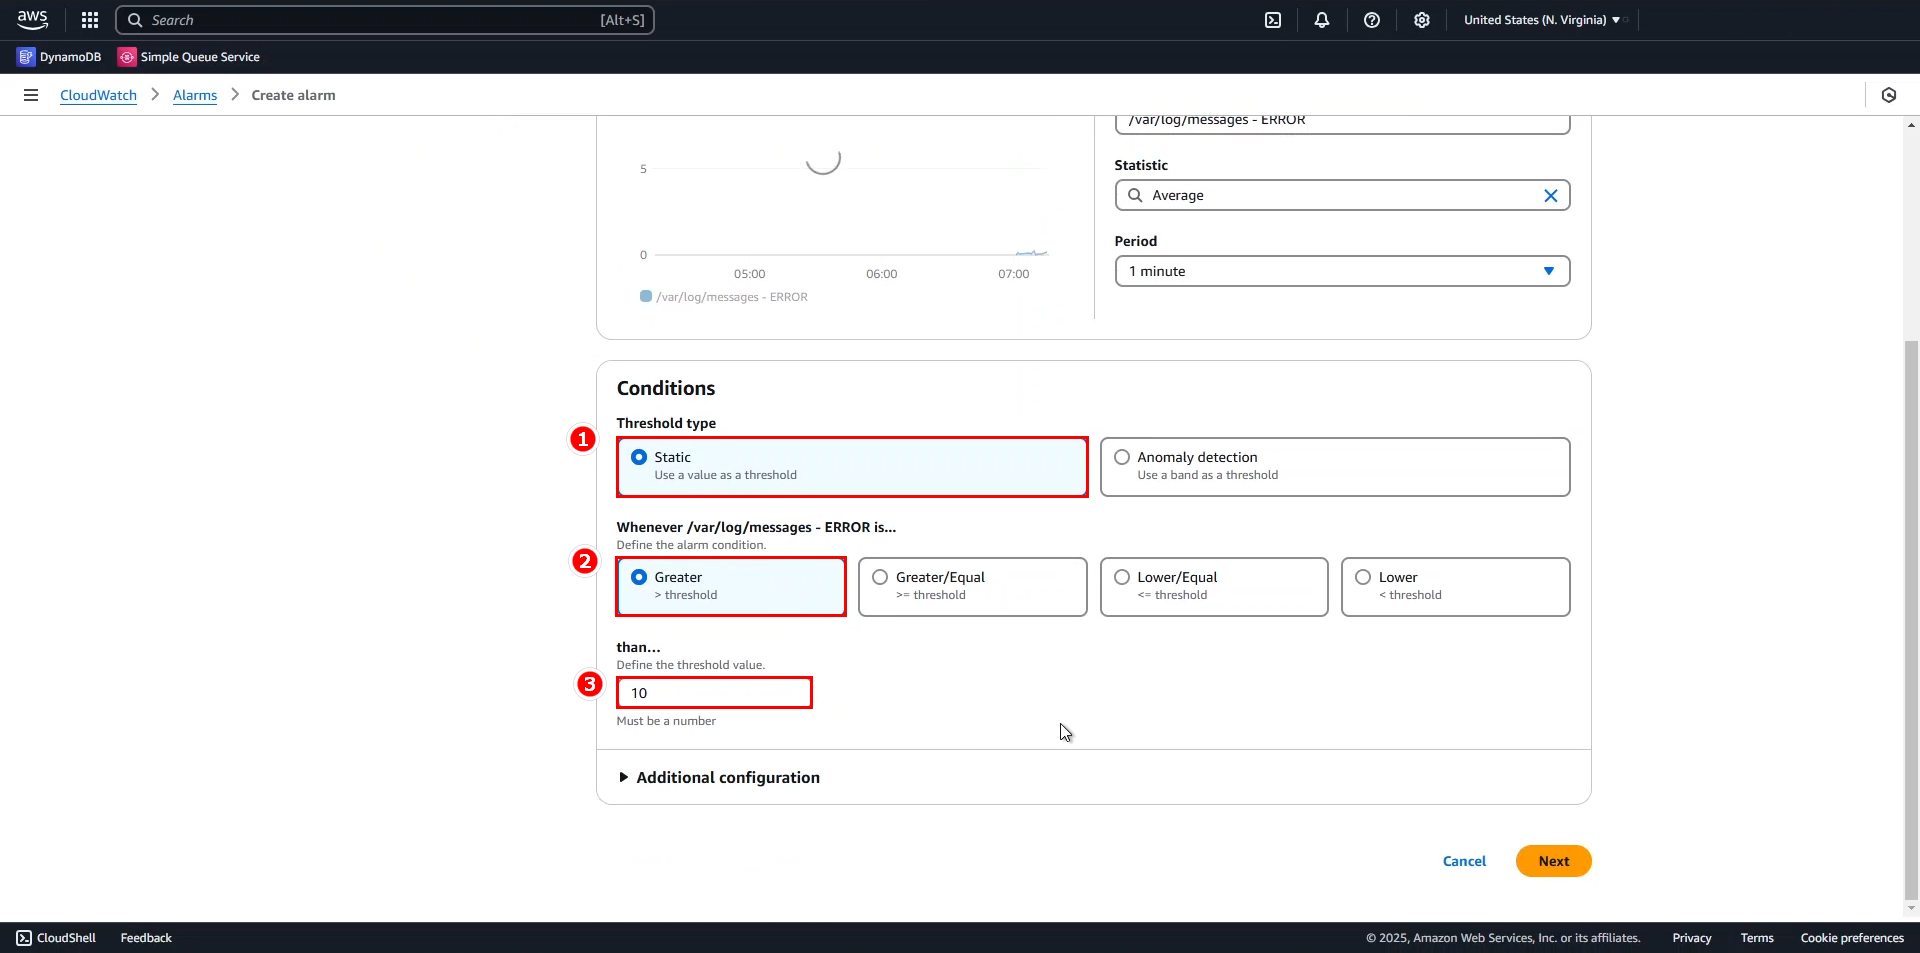1920x953 pixels.
Task: Choose the Lower/Equal condition
Action: (x=1214, y=586)
